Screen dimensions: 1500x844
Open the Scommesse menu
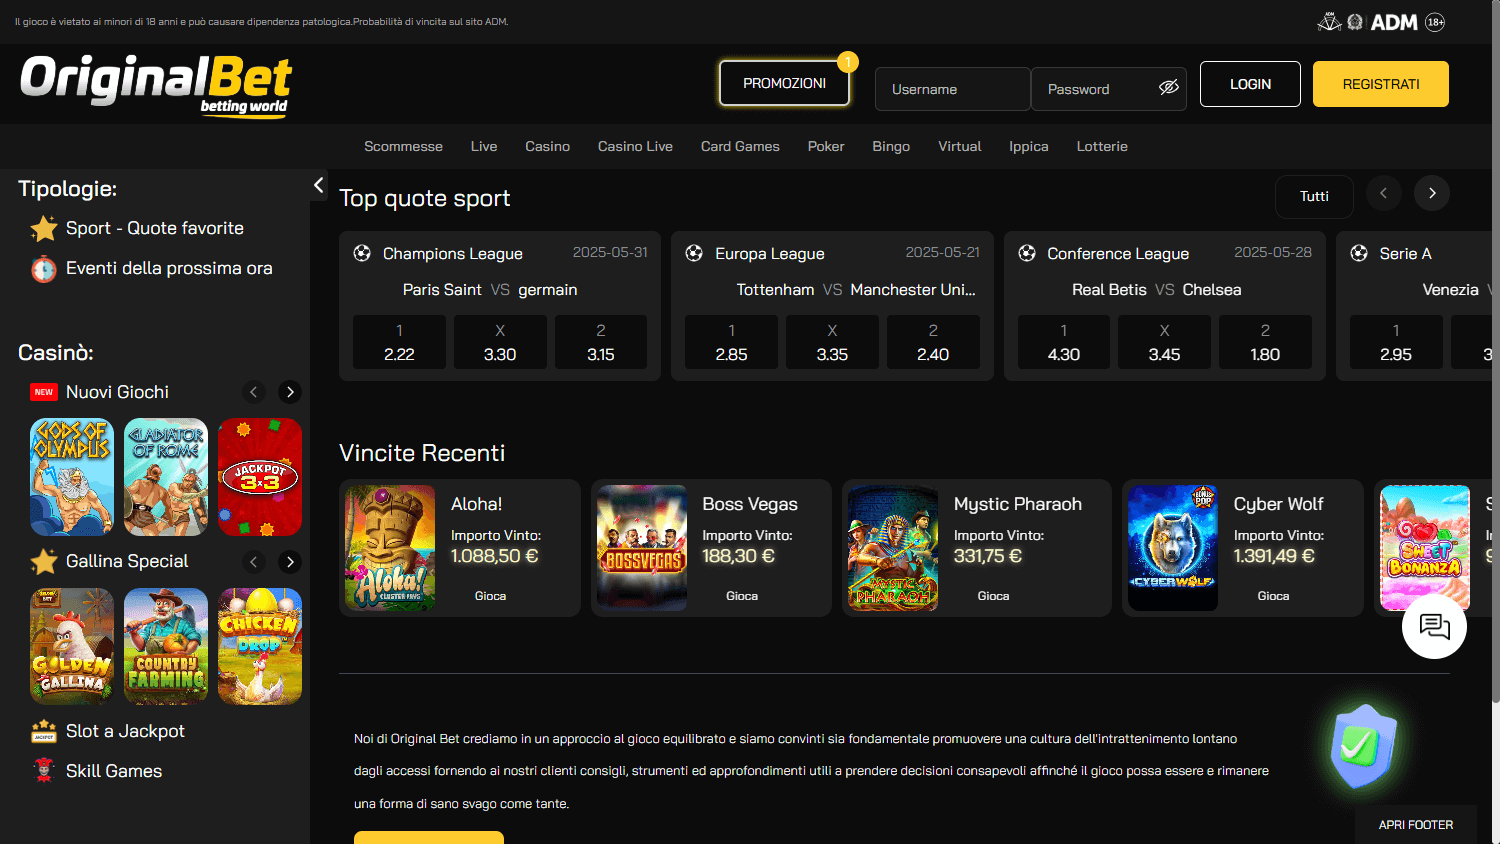(x=403, y=146)
